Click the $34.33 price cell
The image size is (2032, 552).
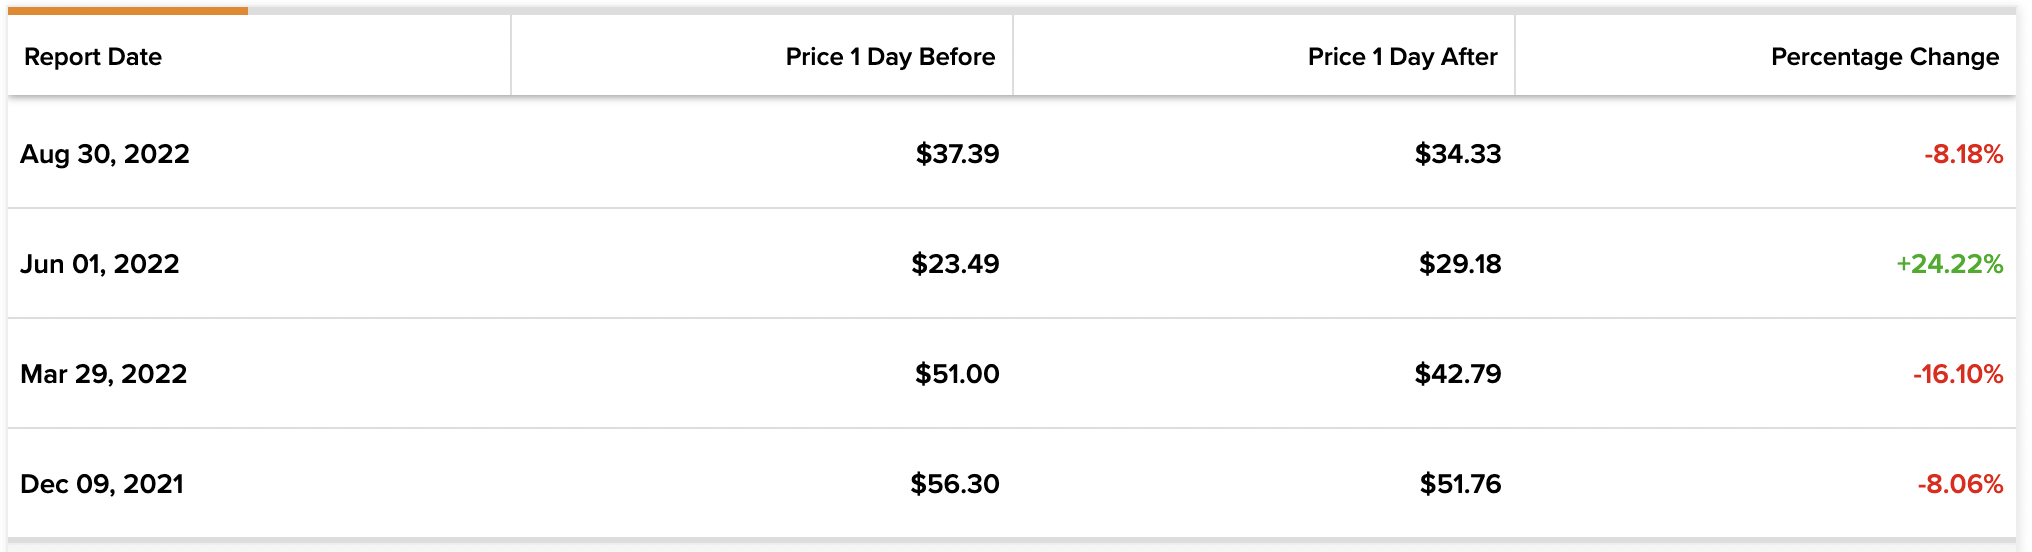click(1457, 154)
